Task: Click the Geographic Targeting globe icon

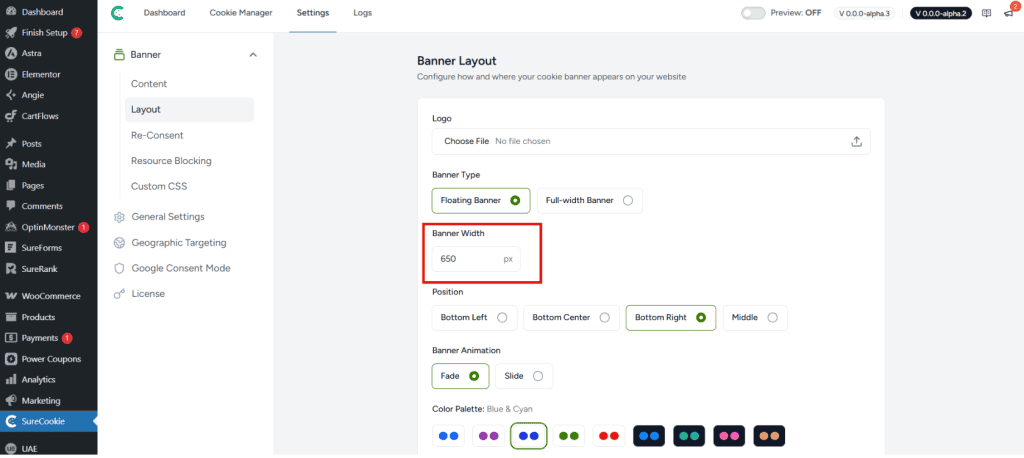Action: point(119,242)
